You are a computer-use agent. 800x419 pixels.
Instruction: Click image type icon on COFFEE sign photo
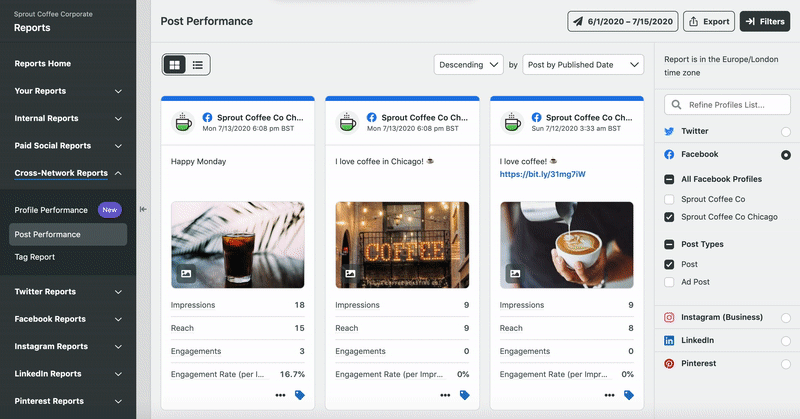tap(350, 274)
